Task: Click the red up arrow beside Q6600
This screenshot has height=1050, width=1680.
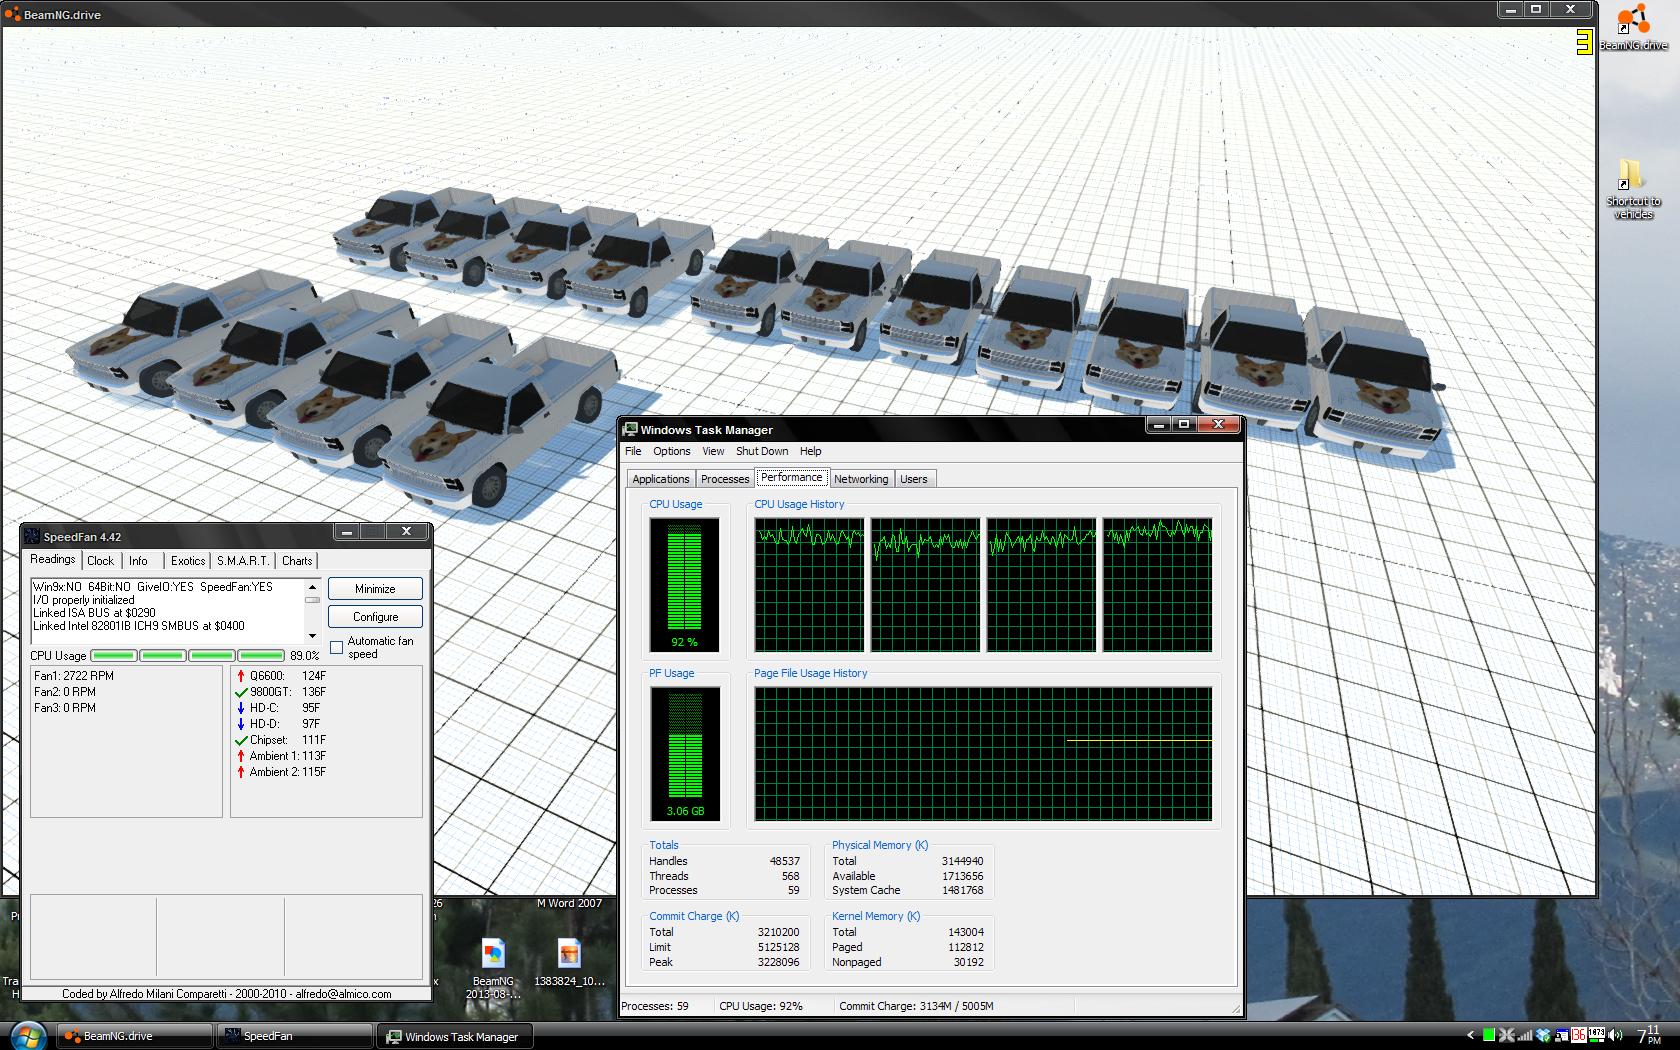Action: click(241, 676)
